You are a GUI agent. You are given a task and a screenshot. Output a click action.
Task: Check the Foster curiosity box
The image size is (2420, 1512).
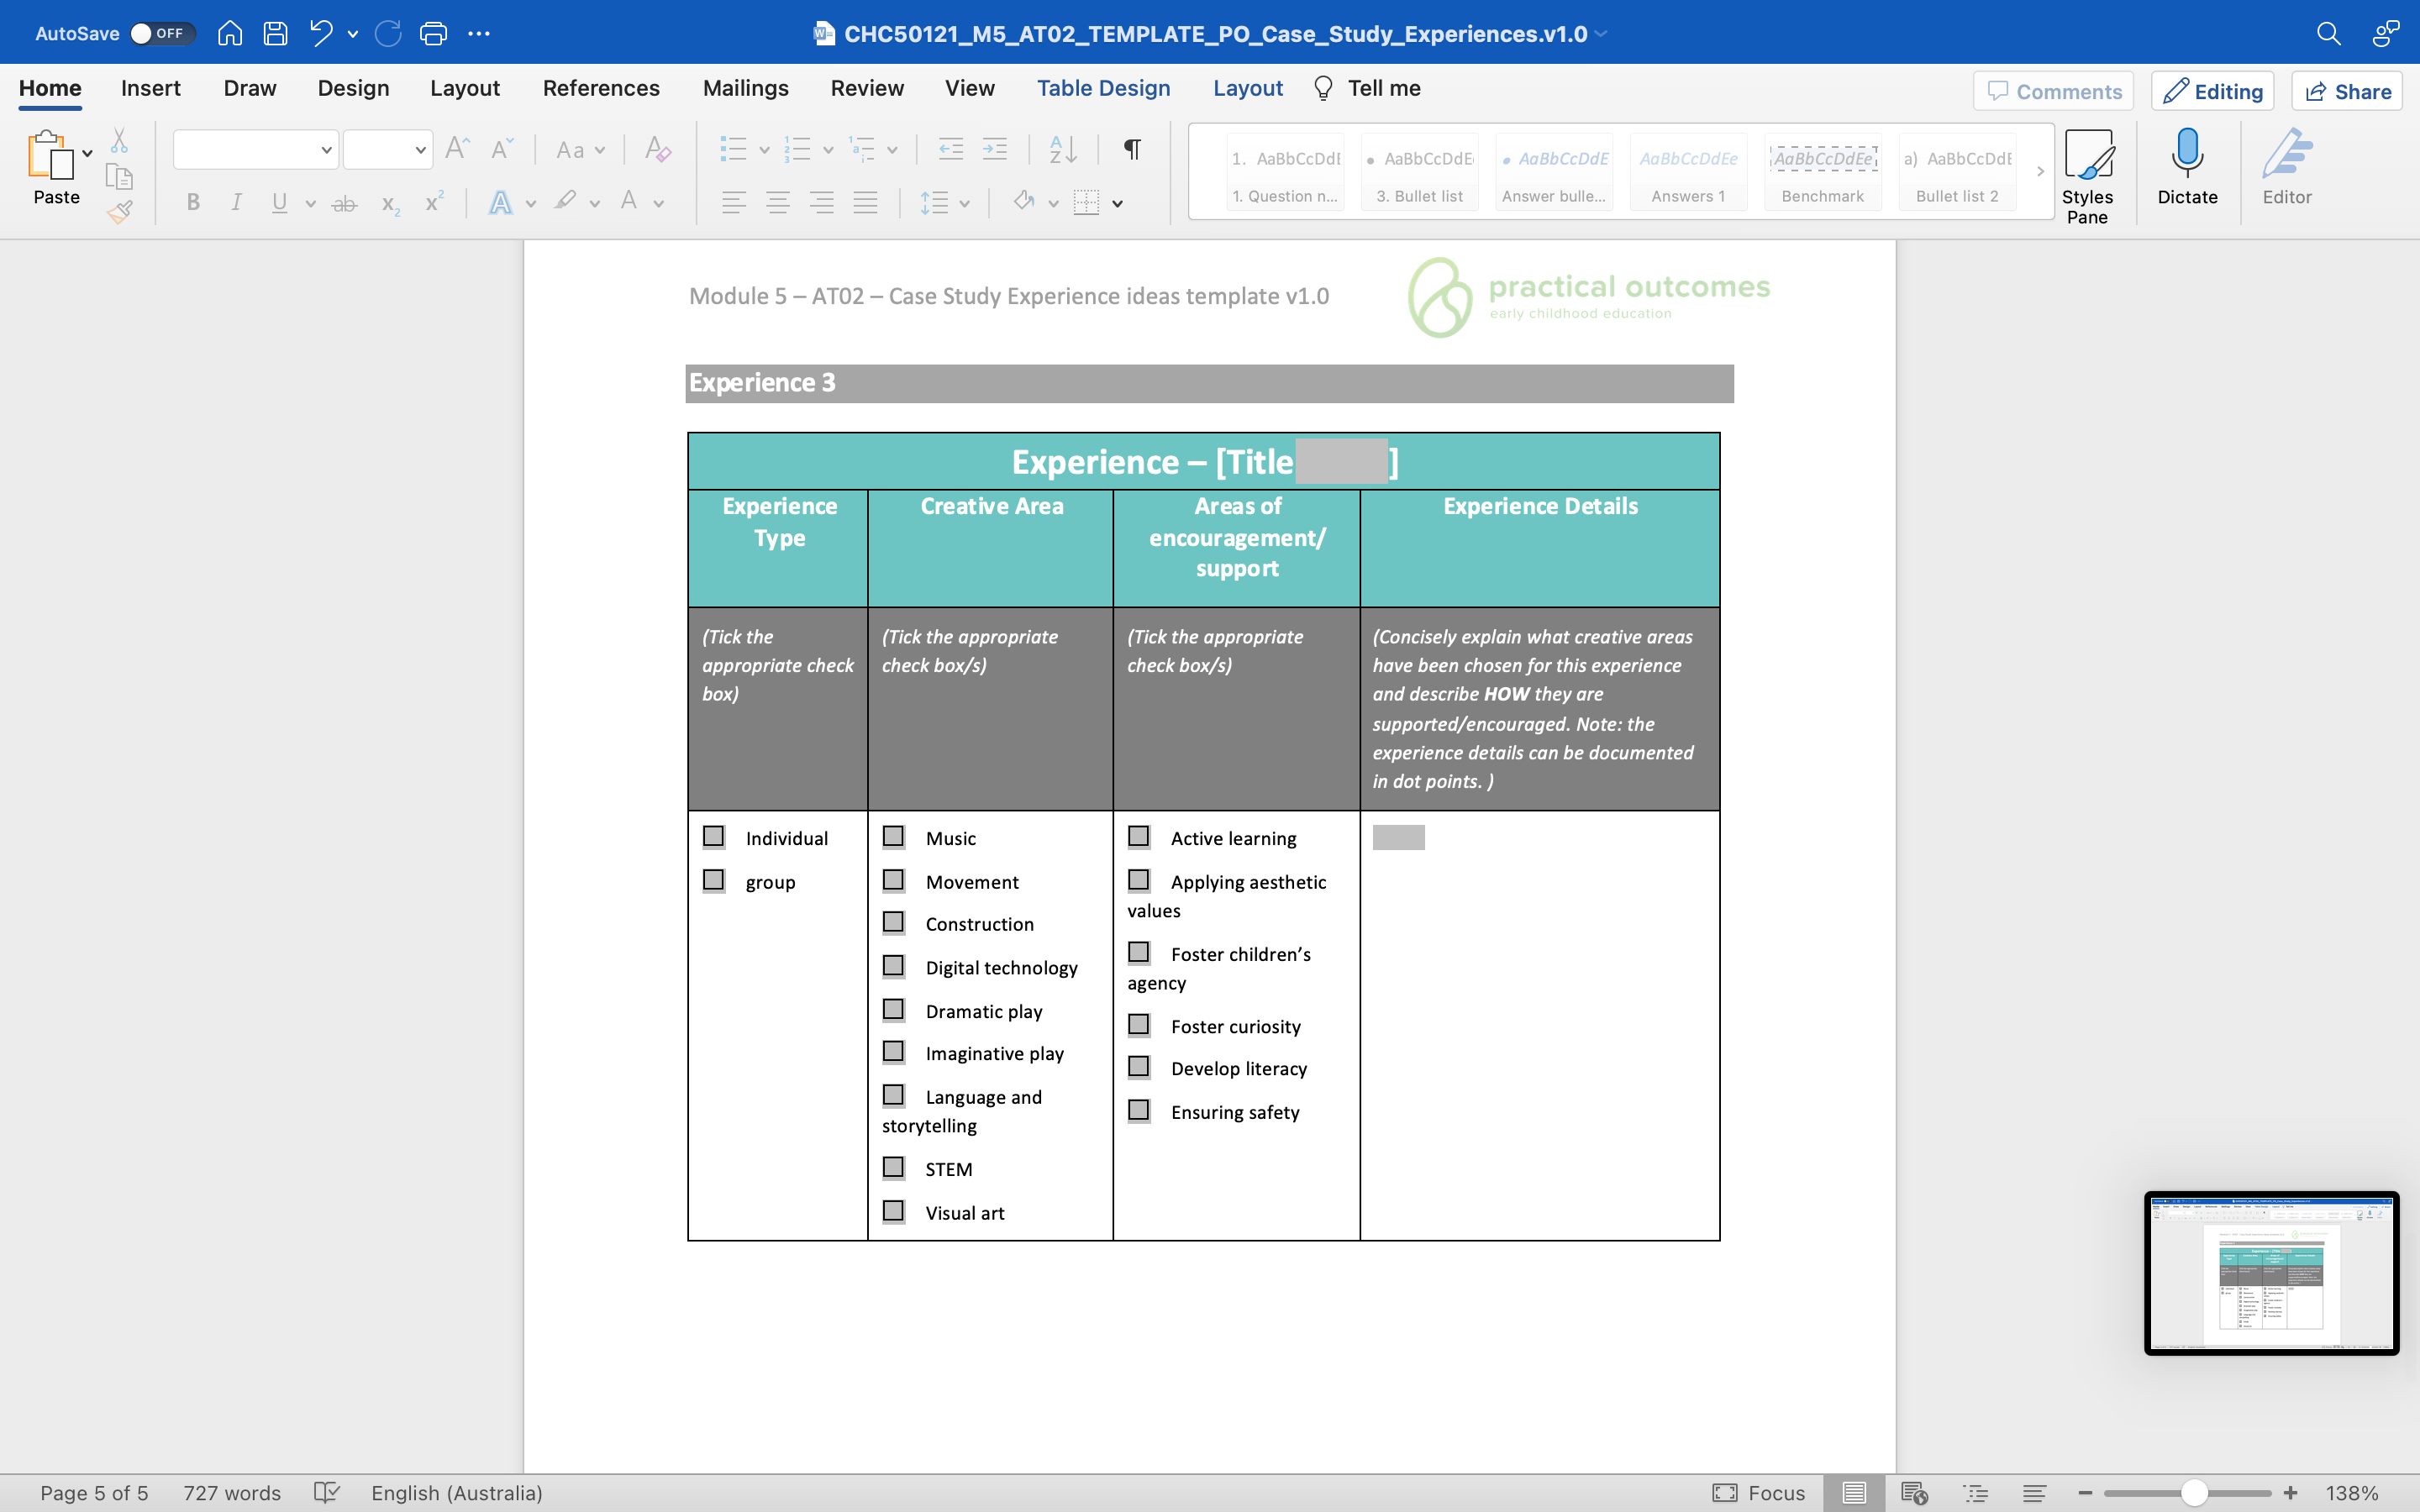coord(1138,1025)
